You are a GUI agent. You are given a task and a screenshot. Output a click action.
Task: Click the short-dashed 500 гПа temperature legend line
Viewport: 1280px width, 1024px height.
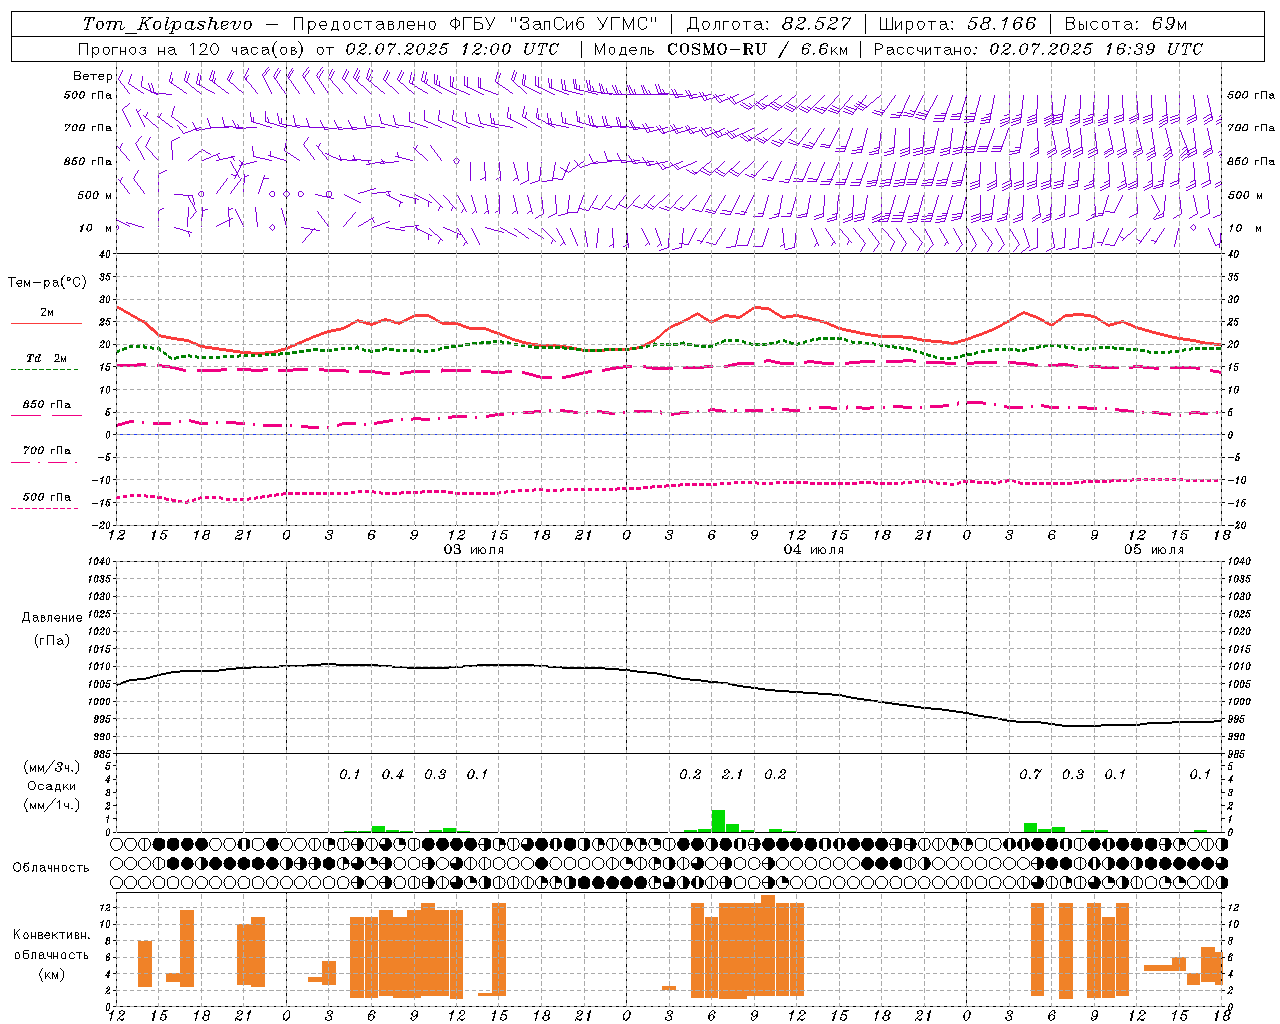(x=44, y=508)
